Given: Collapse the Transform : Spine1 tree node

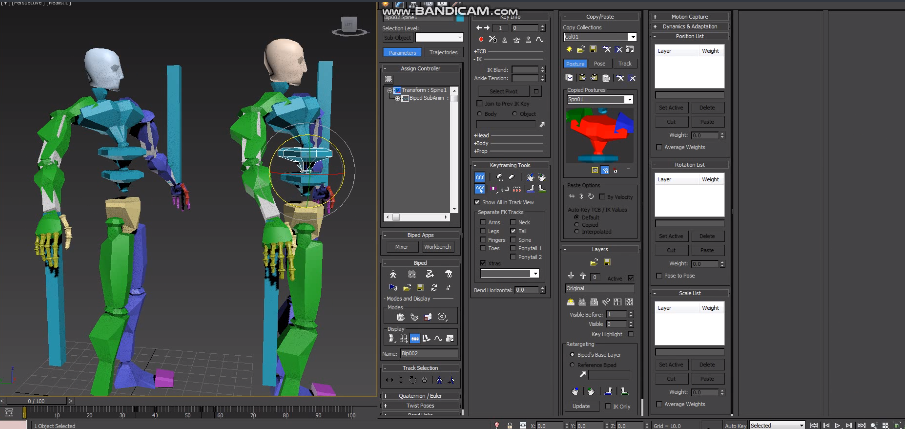Looking at the screenshot, I should click(x=390, y=91).
